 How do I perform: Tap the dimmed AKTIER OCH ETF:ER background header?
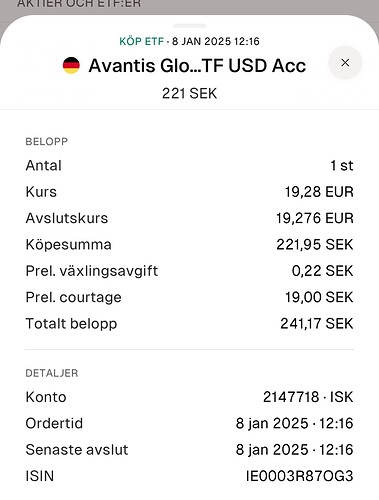[79, 4]
